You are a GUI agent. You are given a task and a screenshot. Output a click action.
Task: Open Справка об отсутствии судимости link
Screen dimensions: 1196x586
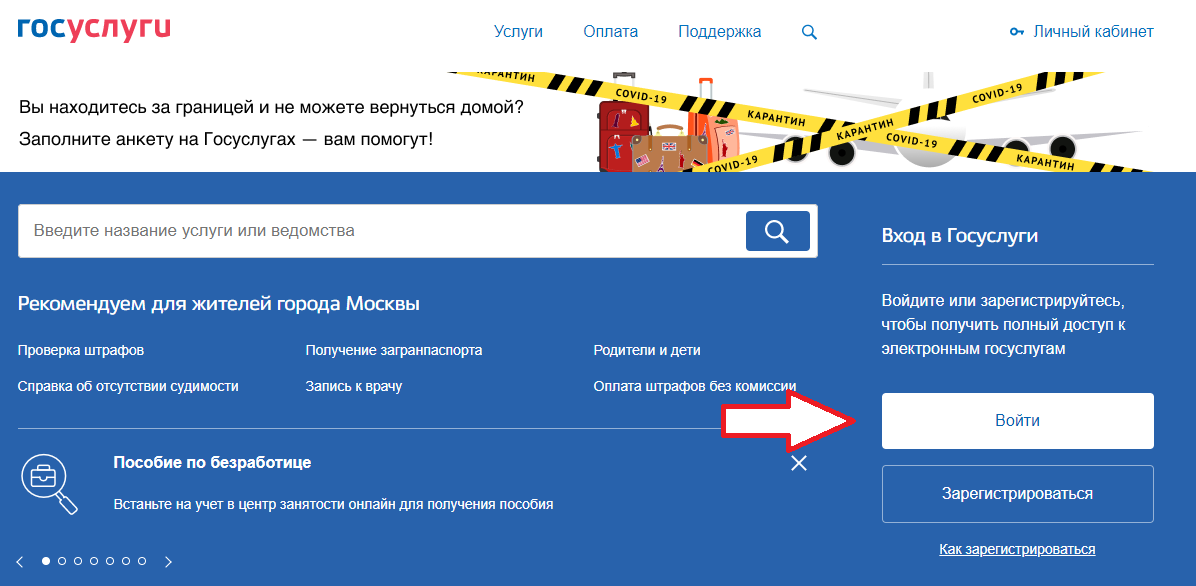coord(128,386)
